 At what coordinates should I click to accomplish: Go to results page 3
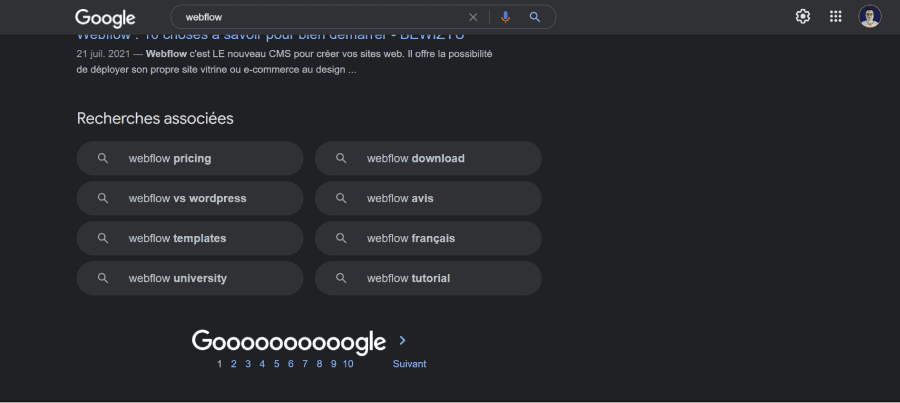(x=248, y=364)
